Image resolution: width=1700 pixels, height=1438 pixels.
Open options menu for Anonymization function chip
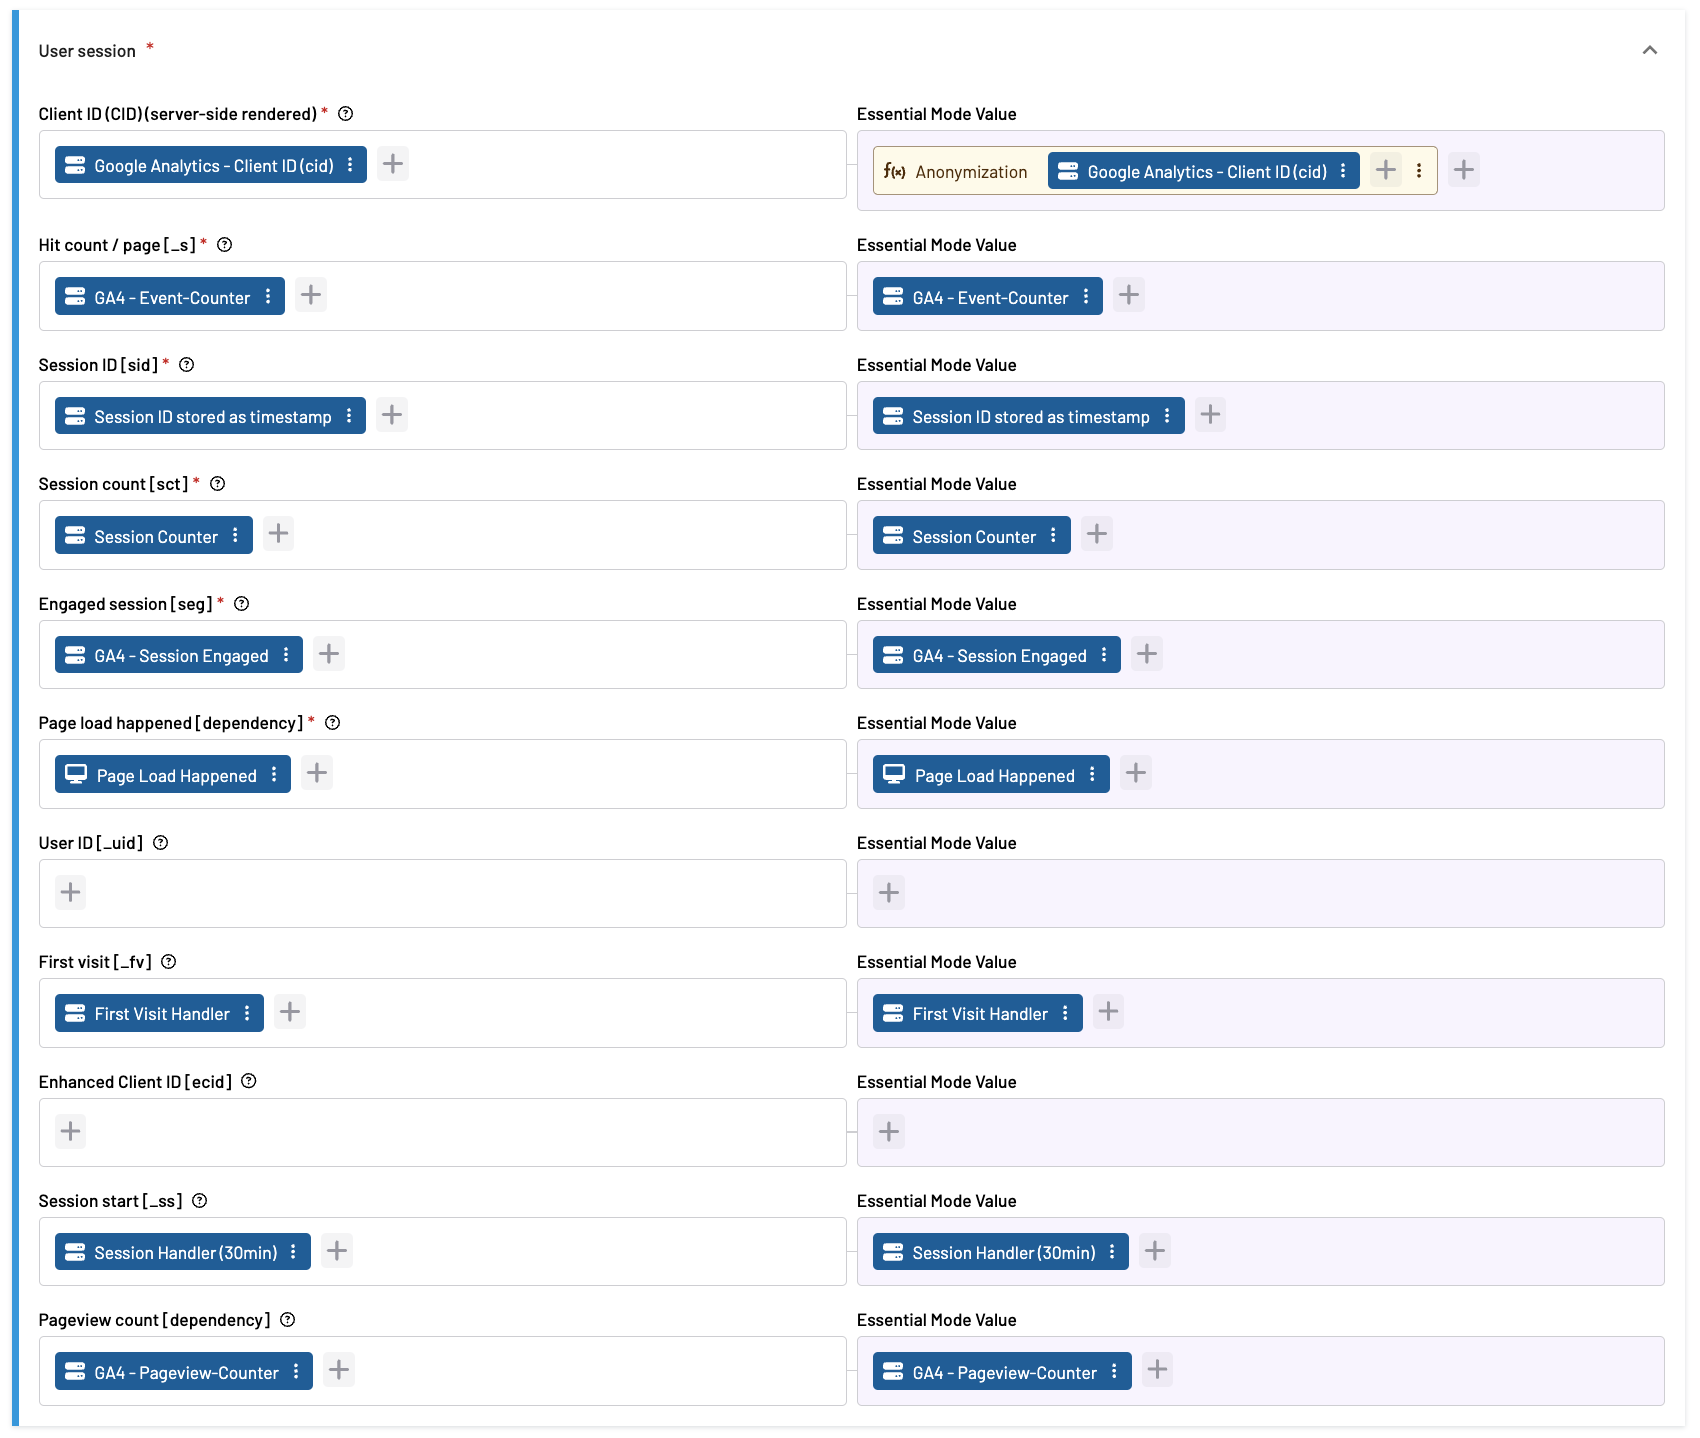pos(1419,171)
